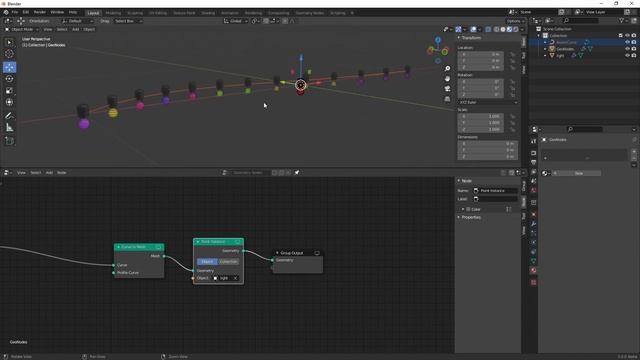
Task: Open the XYZ Euler rotation mode dropdown
Action: [x=488, y=102]
